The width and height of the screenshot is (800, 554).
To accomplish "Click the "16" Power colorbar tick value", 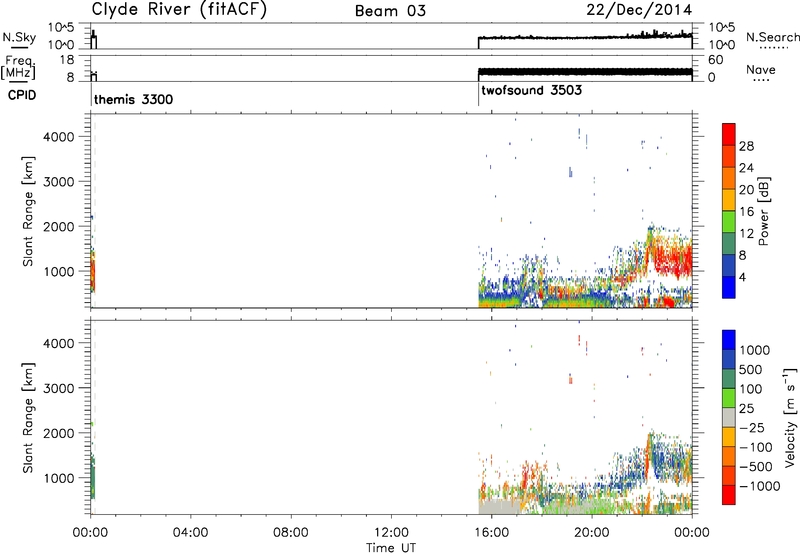I will click(746, 211).
